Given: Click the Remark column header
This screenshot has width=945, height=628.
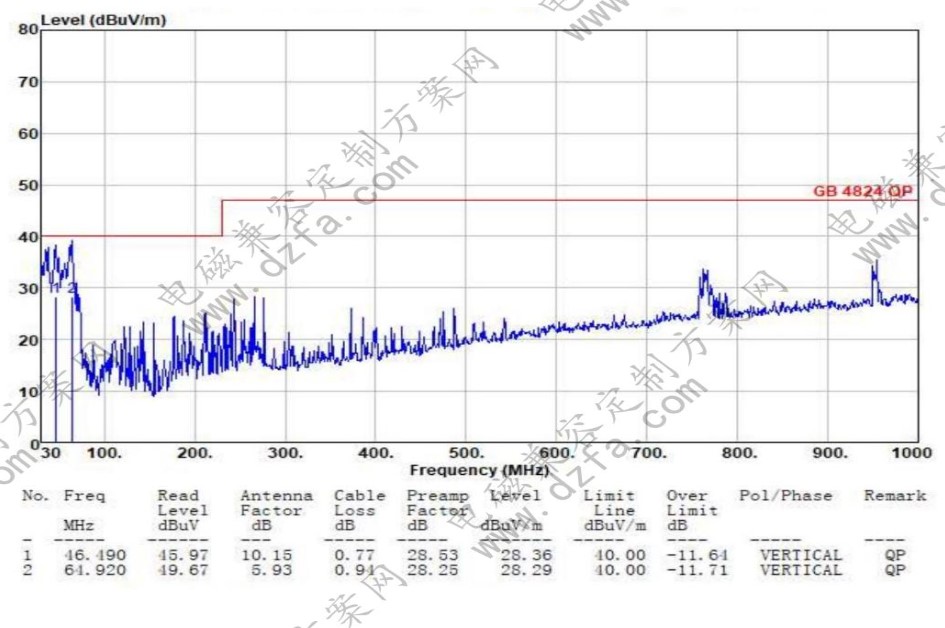Looking at the screenshot, I should pos(895,495).
